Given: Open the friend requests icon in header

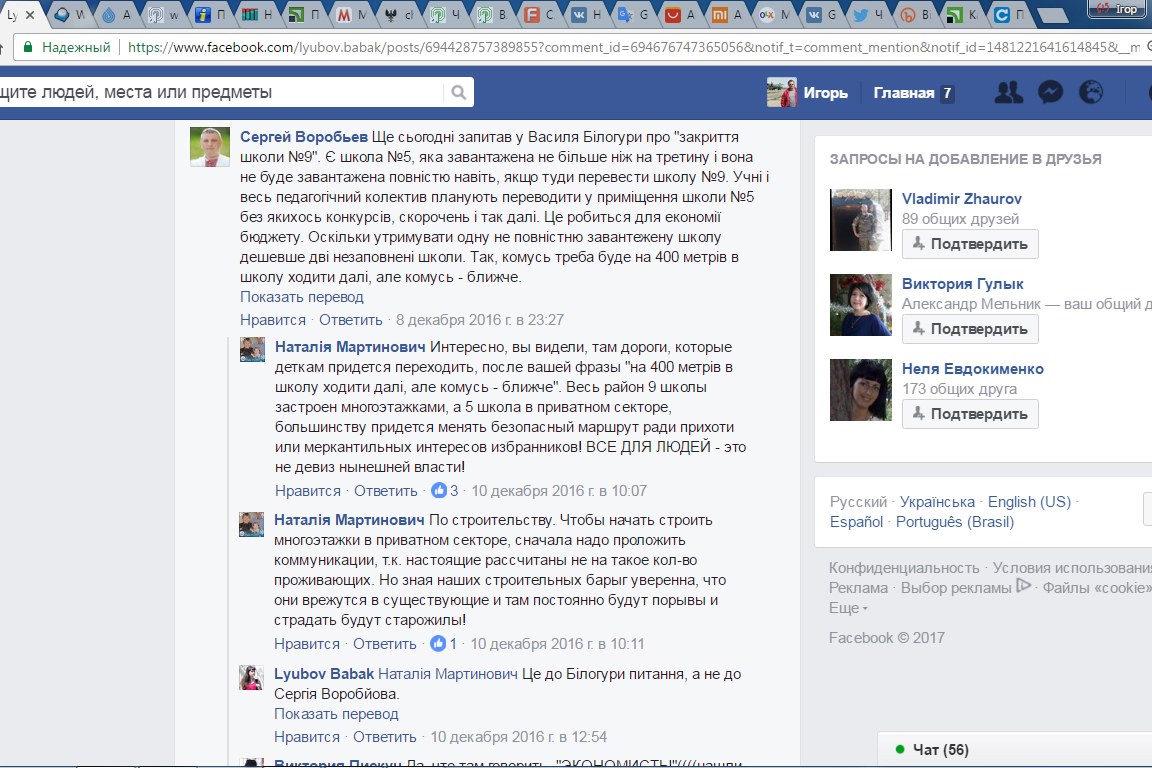Looking at the screenshot, I should click(1009, 93).
